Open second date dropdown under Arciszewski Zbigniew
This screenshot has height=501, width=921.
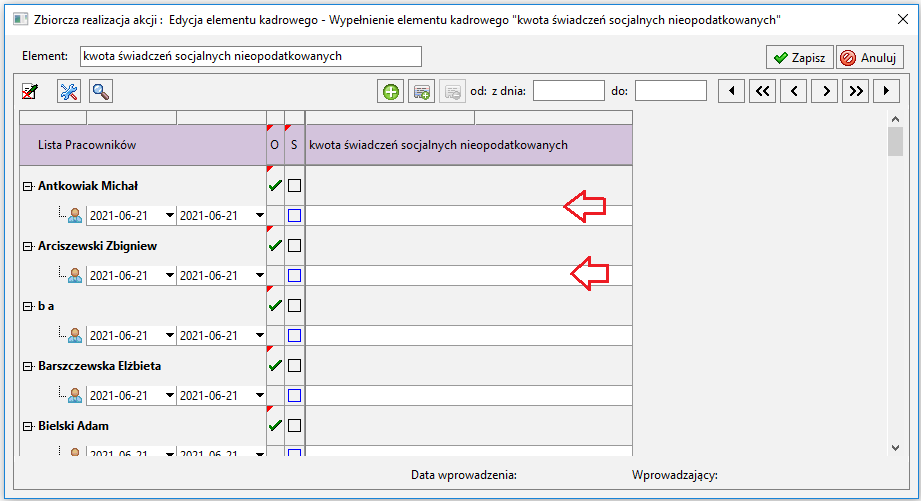260,275
